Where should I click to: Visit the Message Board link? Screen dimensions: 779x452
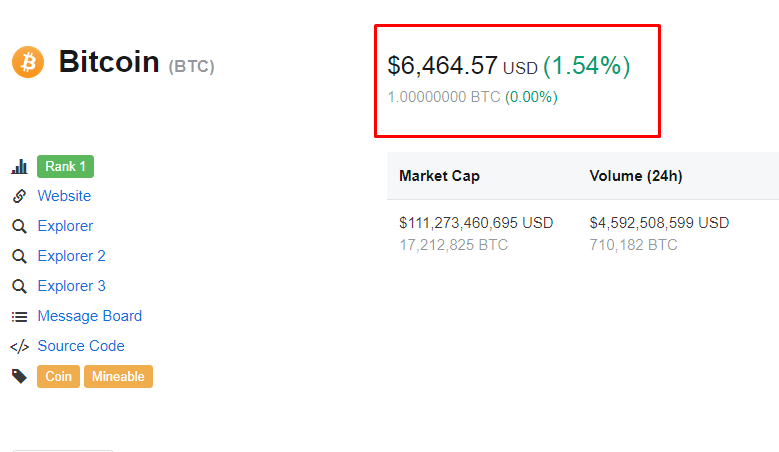click(90, 316)
